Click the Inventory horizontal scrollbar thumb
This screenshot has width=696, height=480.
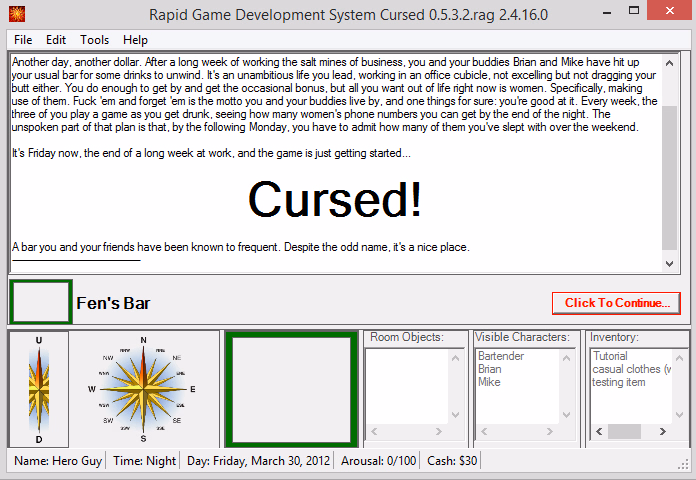pyautogui.click(x=624, y=432)
